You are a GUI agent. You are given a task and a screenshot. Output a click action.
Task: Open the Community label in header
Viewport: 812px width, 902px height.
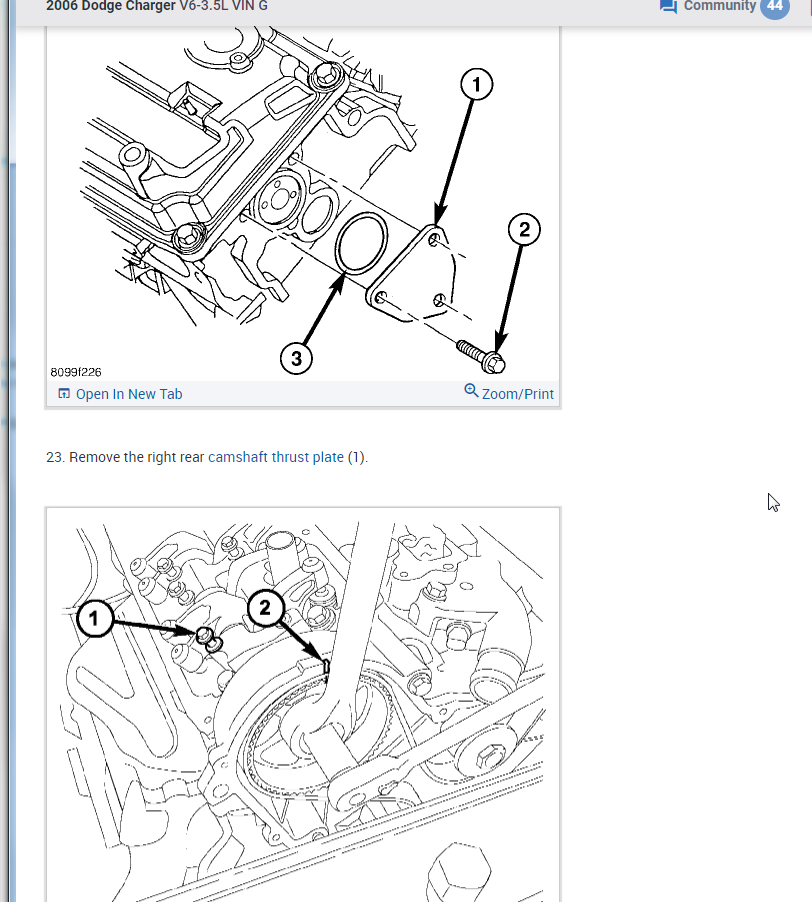tap(719, 6)
